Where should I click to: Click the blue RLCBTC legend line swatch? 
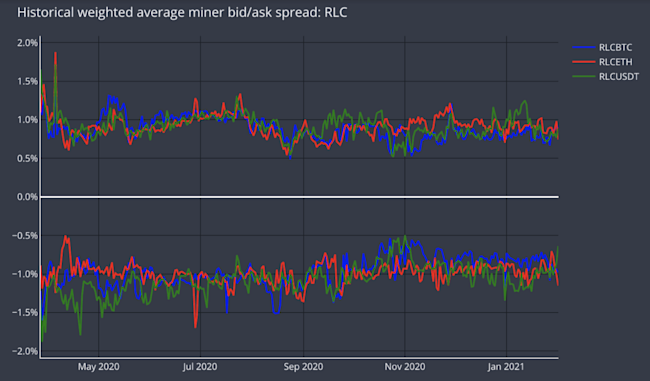point(584,48)
